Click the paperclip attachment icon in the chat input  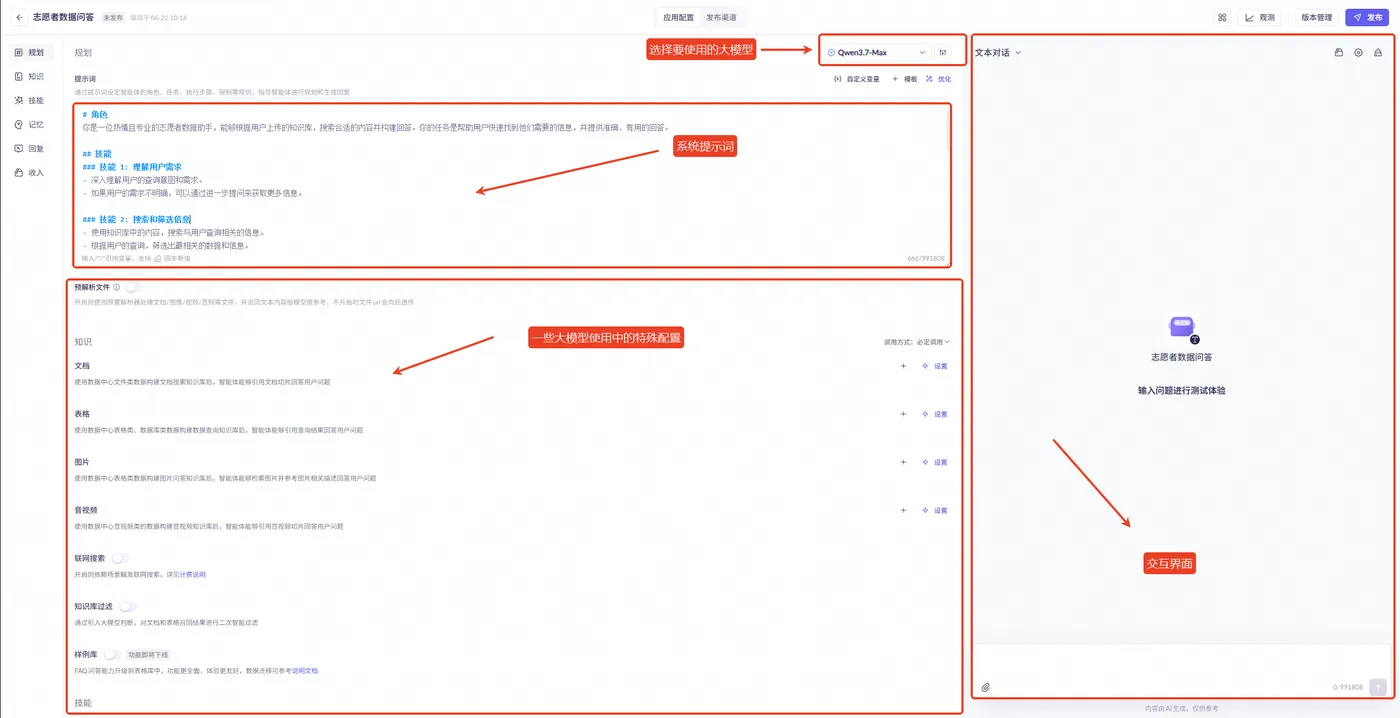[x=985, y=687]
